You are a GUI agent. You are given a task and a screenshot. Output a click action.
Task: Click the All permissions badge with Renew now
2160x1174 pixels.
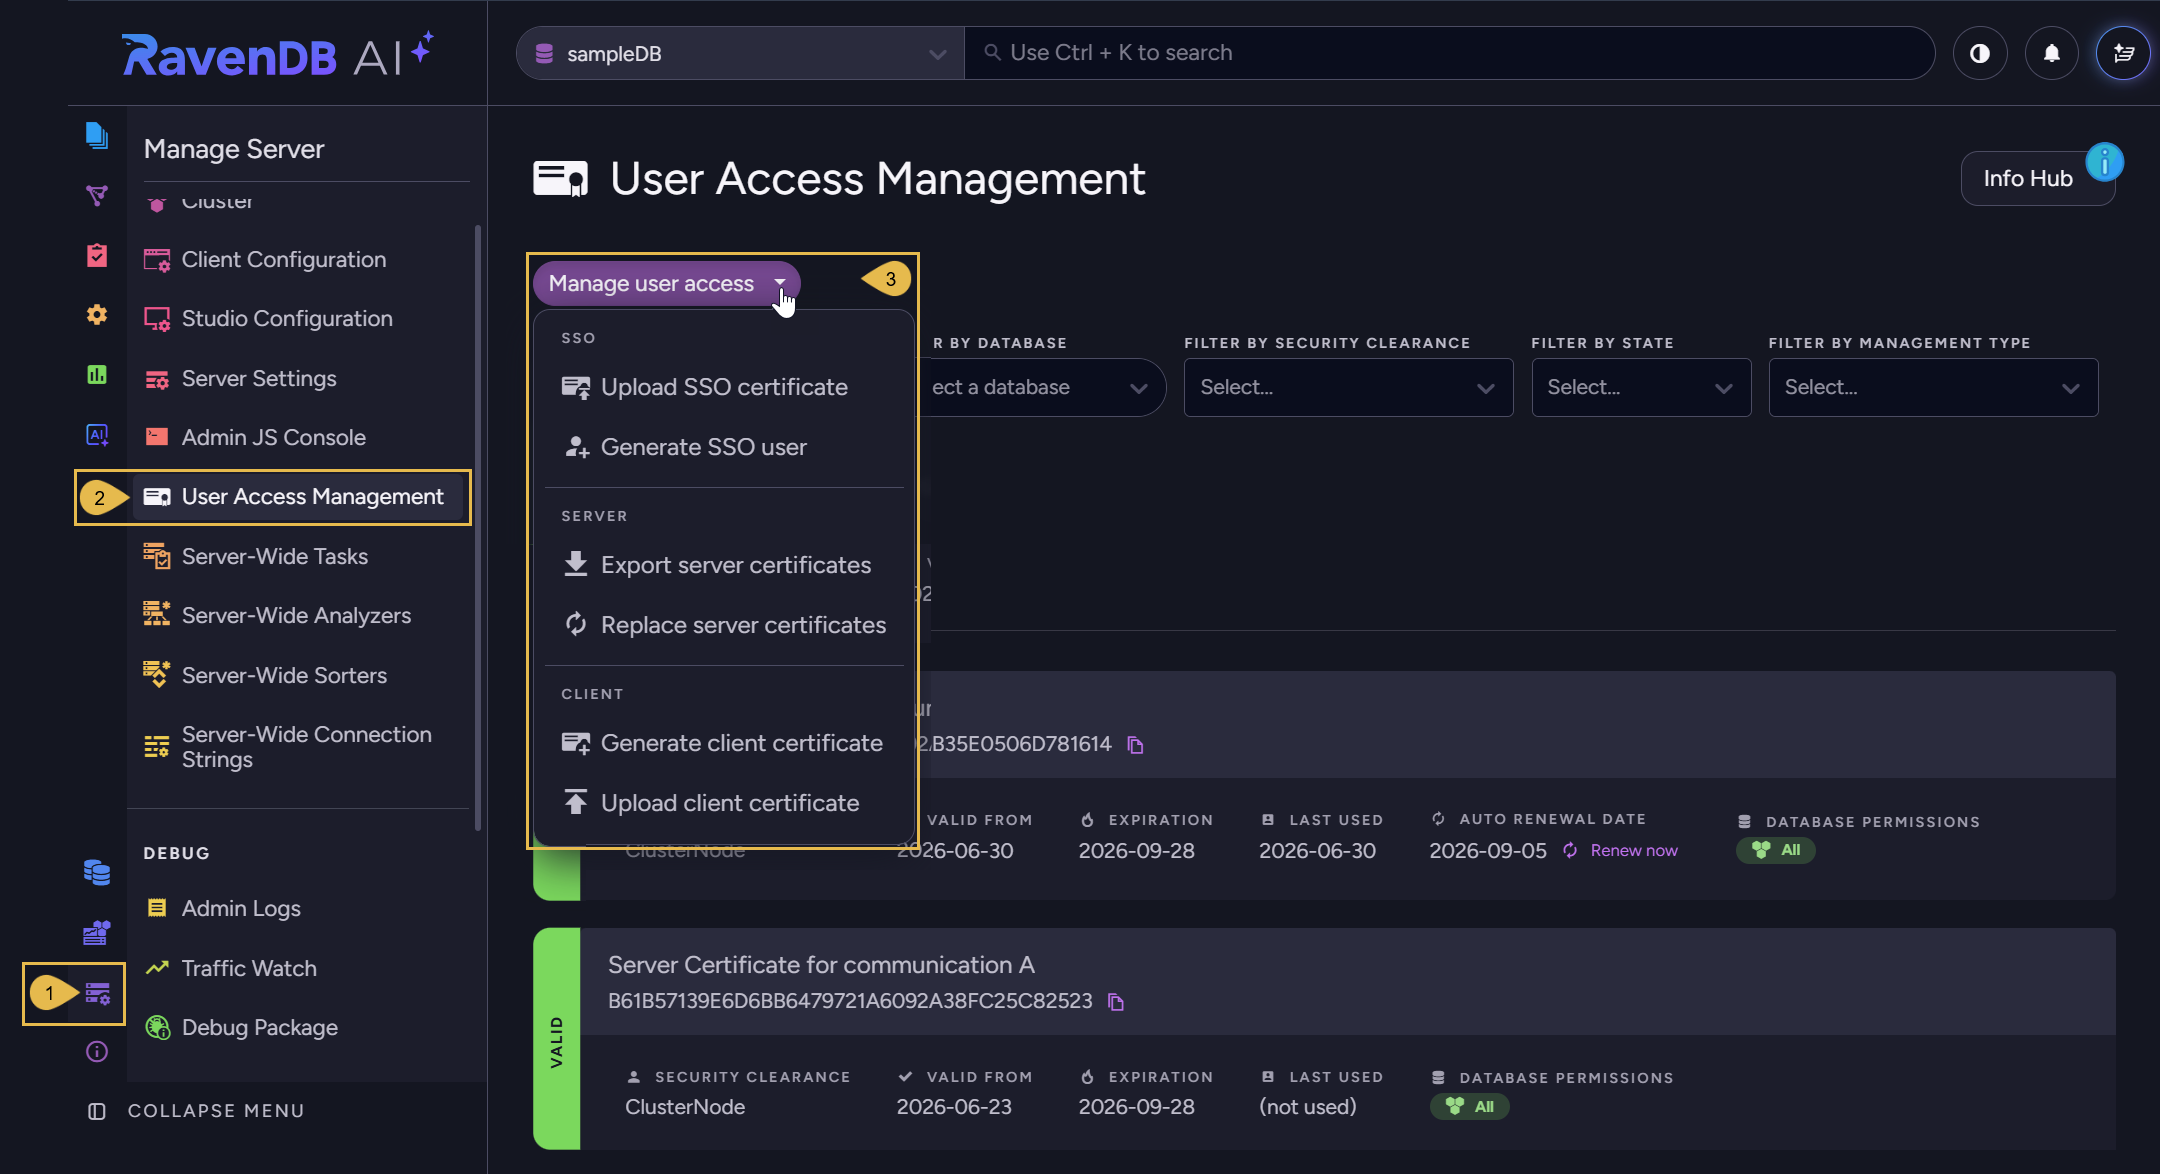tap(1776, 850)
